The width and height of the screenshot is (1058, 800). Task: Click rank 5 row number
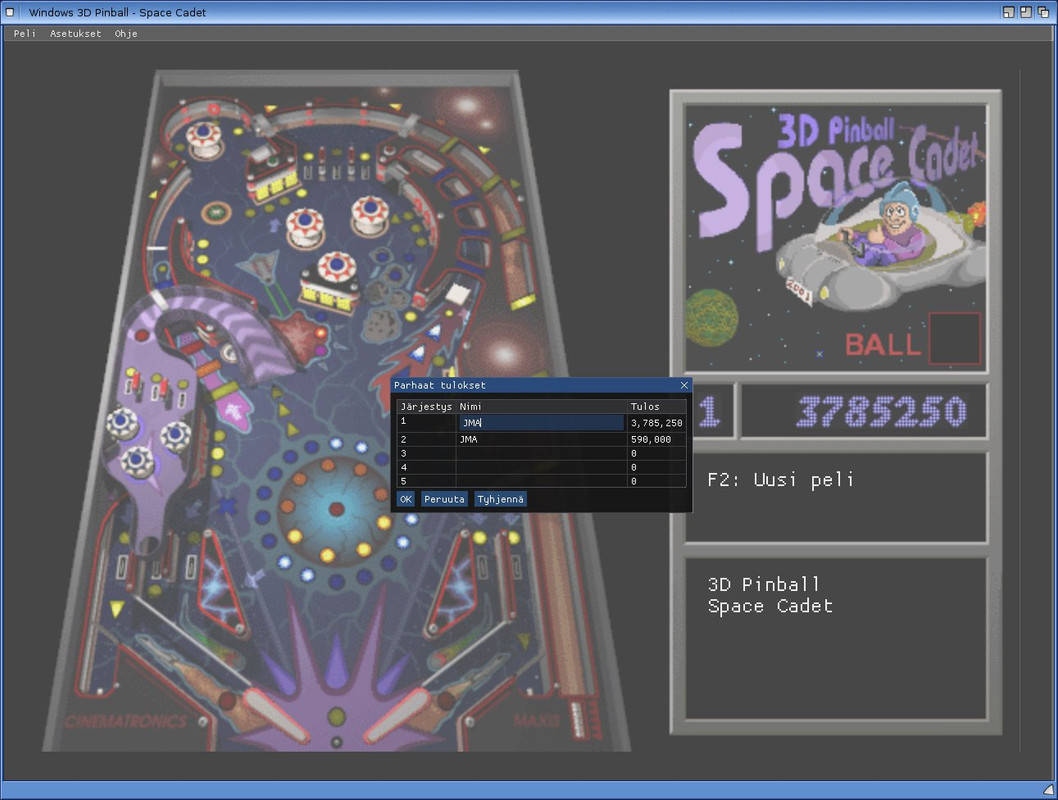point(403,481)
